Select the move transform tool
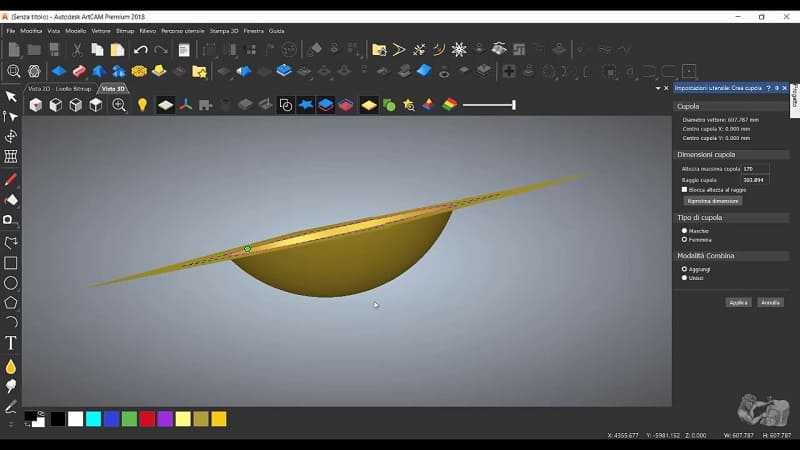 pyautogui.click(x=11, y=136)
